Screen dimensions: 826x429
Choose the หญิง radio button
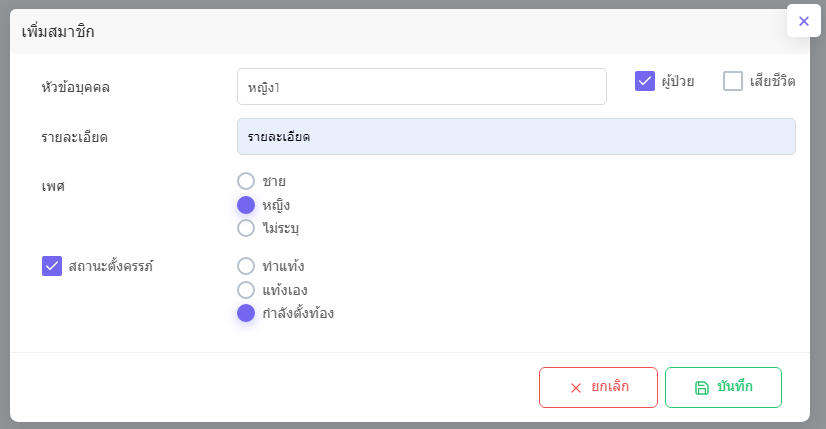[x=246, y=205]
